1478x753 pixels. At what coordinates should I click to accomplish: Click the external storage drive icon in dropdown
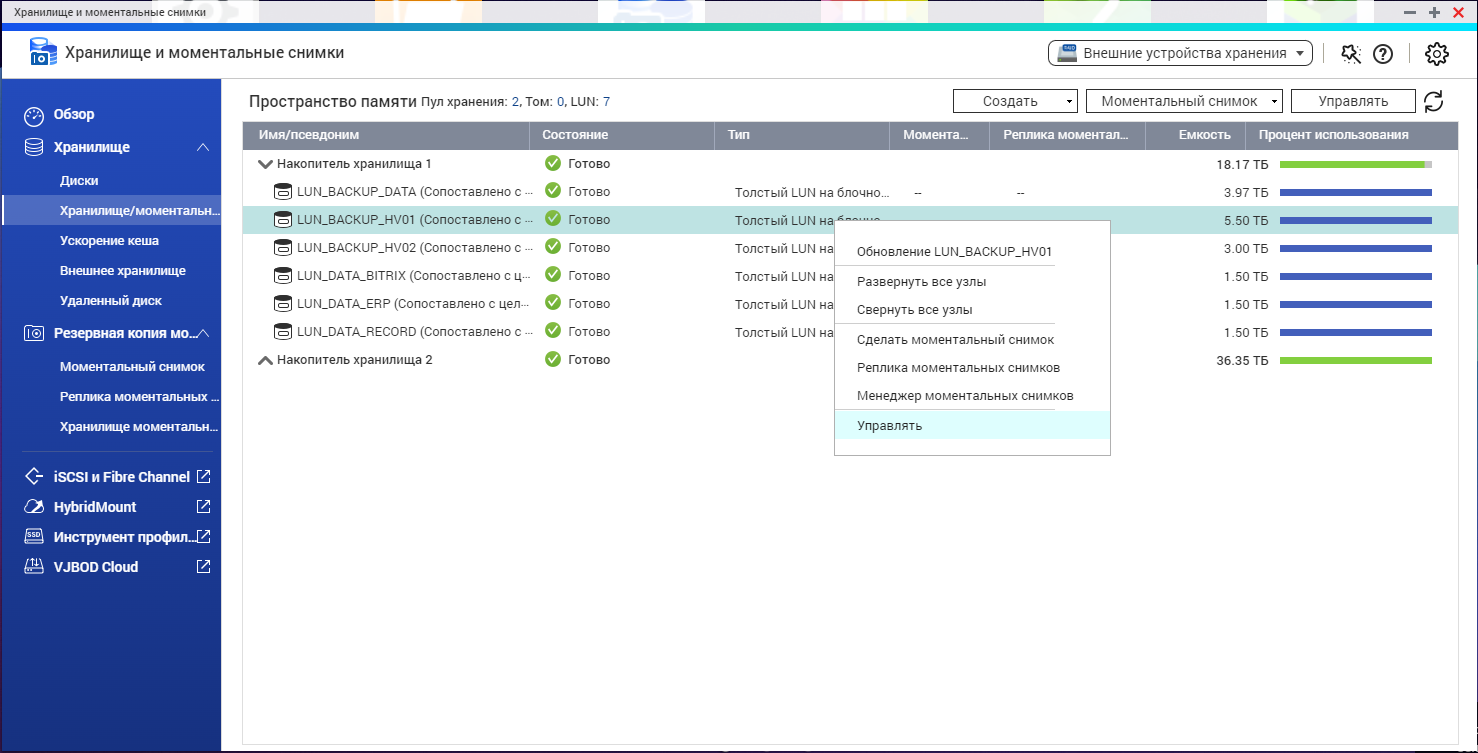tap(1068, 53)
